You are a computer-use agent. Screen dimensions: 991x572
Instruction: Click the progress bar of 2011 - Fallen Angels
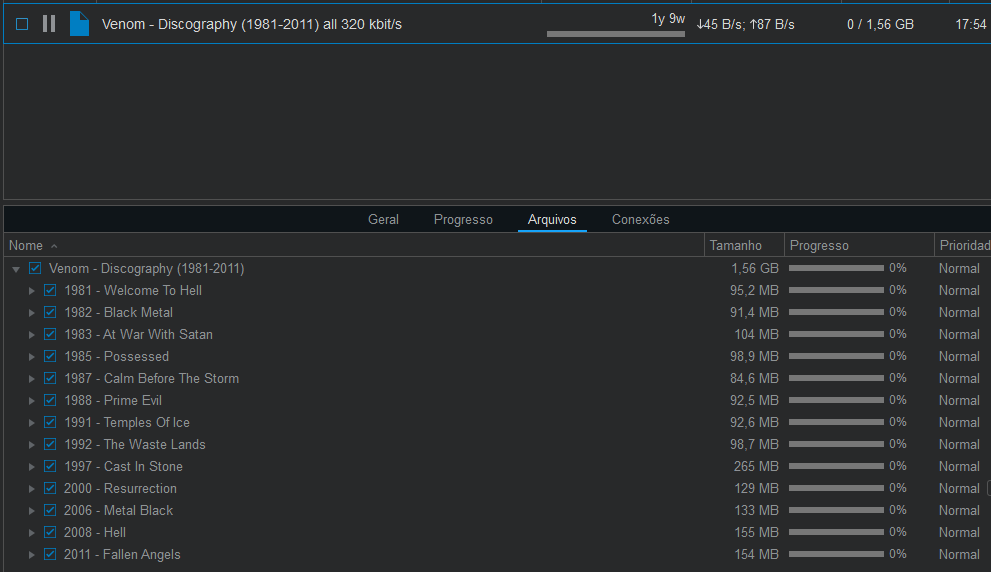point(836,554)
